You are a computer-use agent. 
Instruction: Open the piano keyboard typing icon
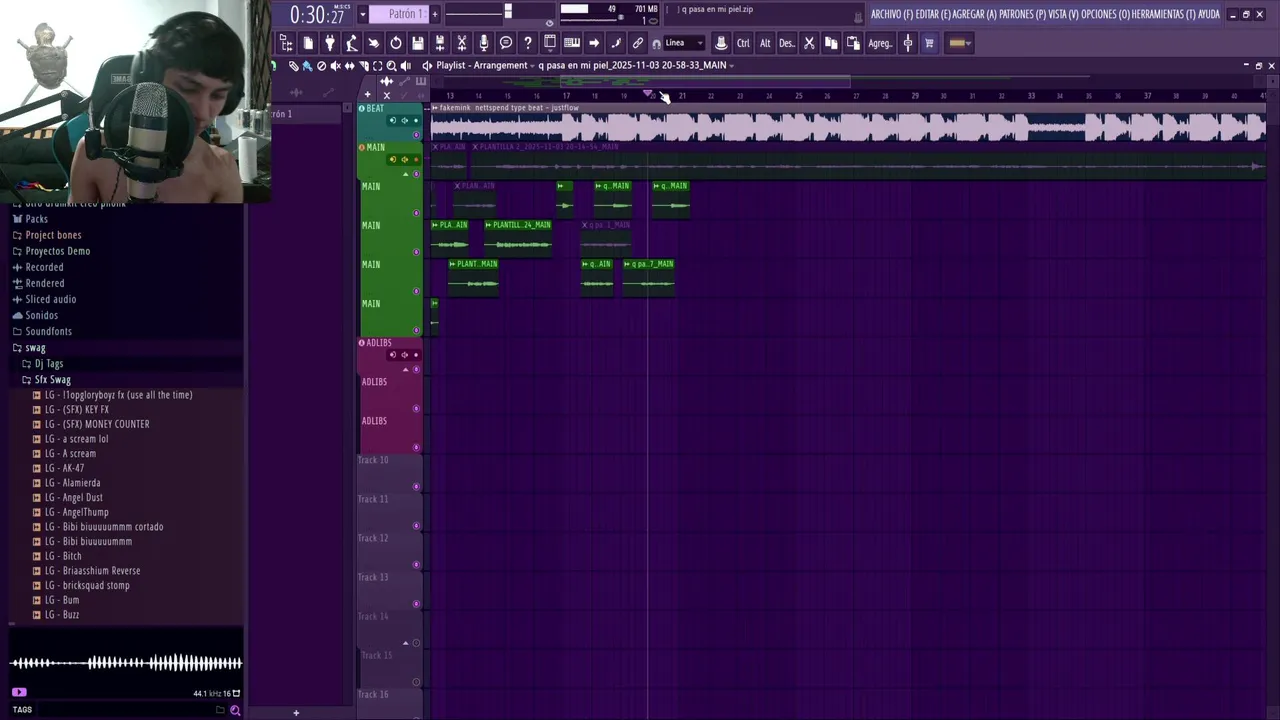pyautogui.click(x=572, y=43)
